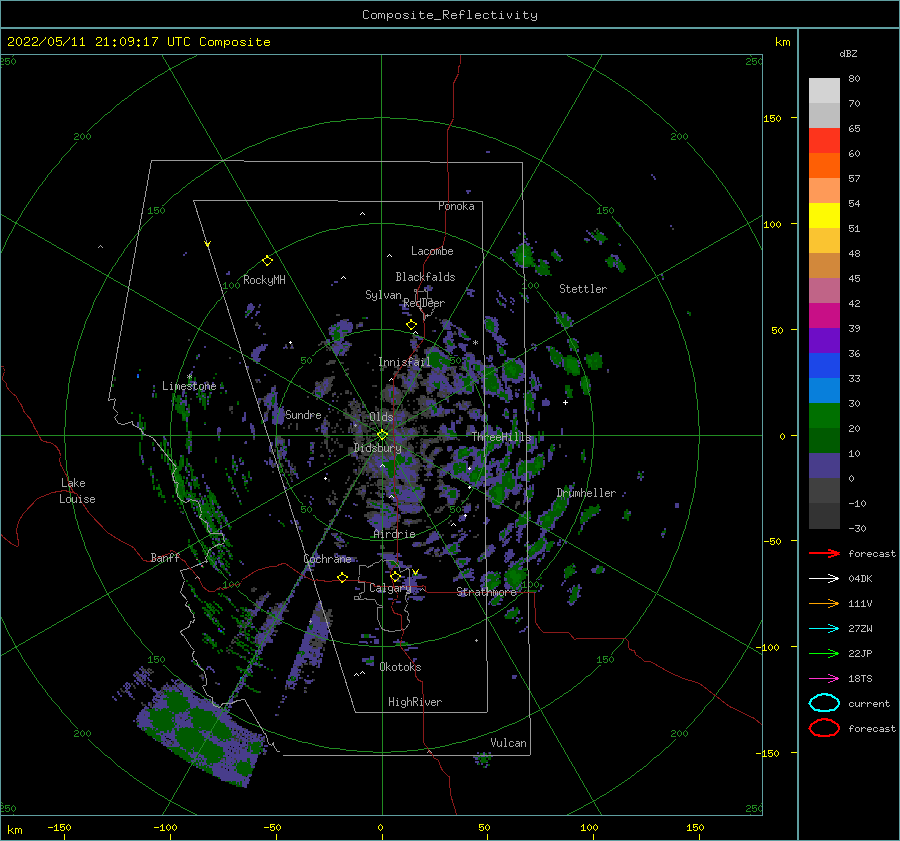Pick the magenta 18TS arrow in legend

point(824,679)
